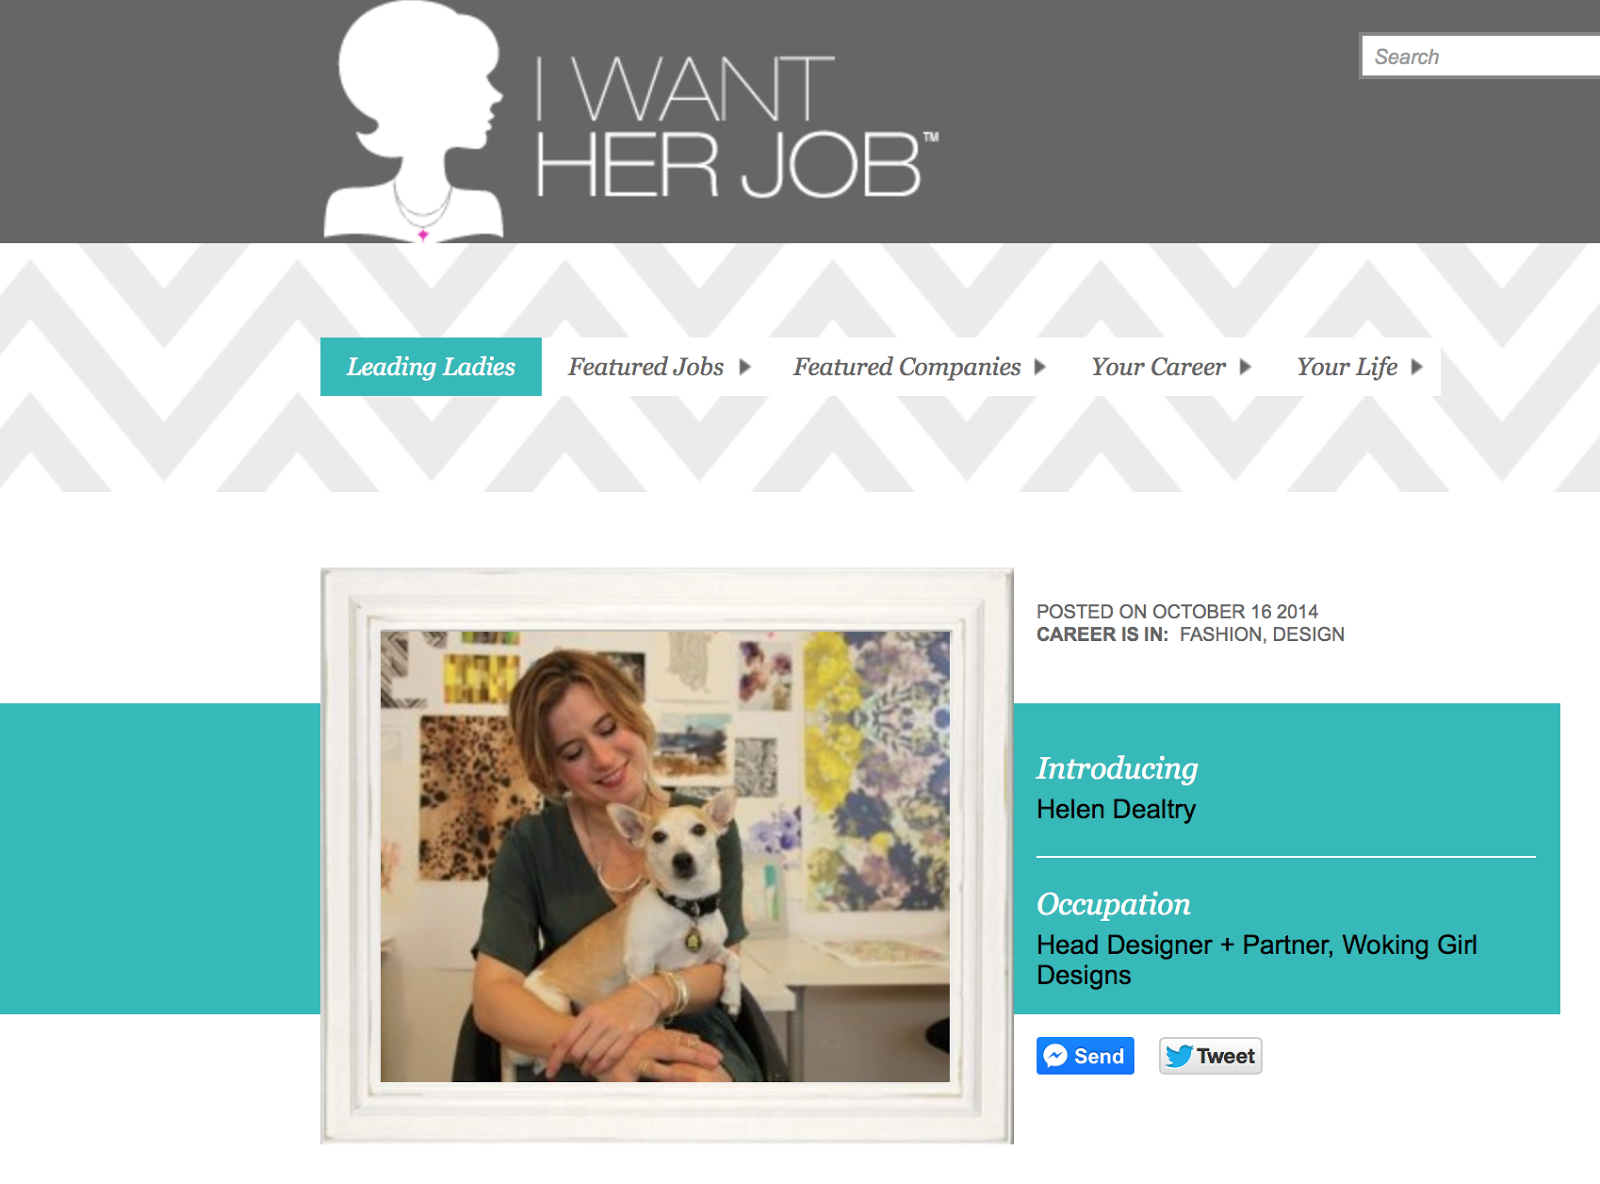This screenshot has height=1184, width=1600.
Task: Expand the Your Life arrow
Action: pos(1417,367)
